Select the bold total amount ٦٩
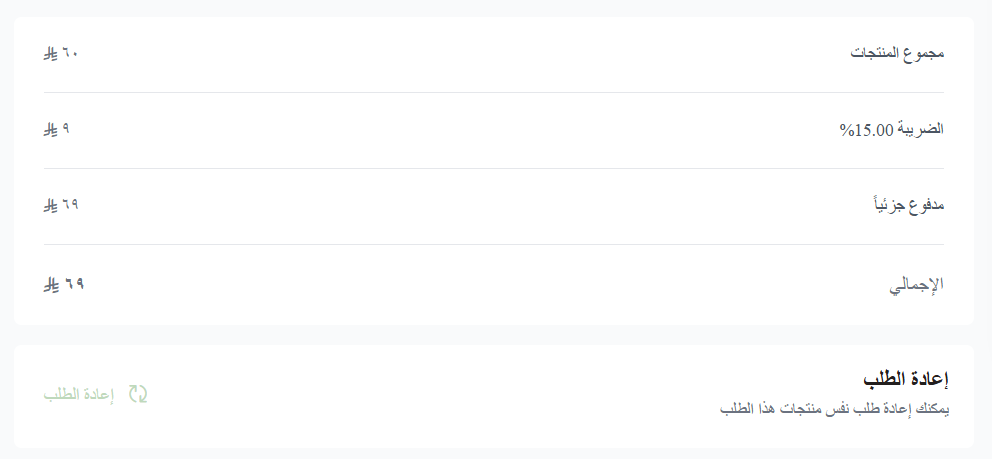 [74, 285]
